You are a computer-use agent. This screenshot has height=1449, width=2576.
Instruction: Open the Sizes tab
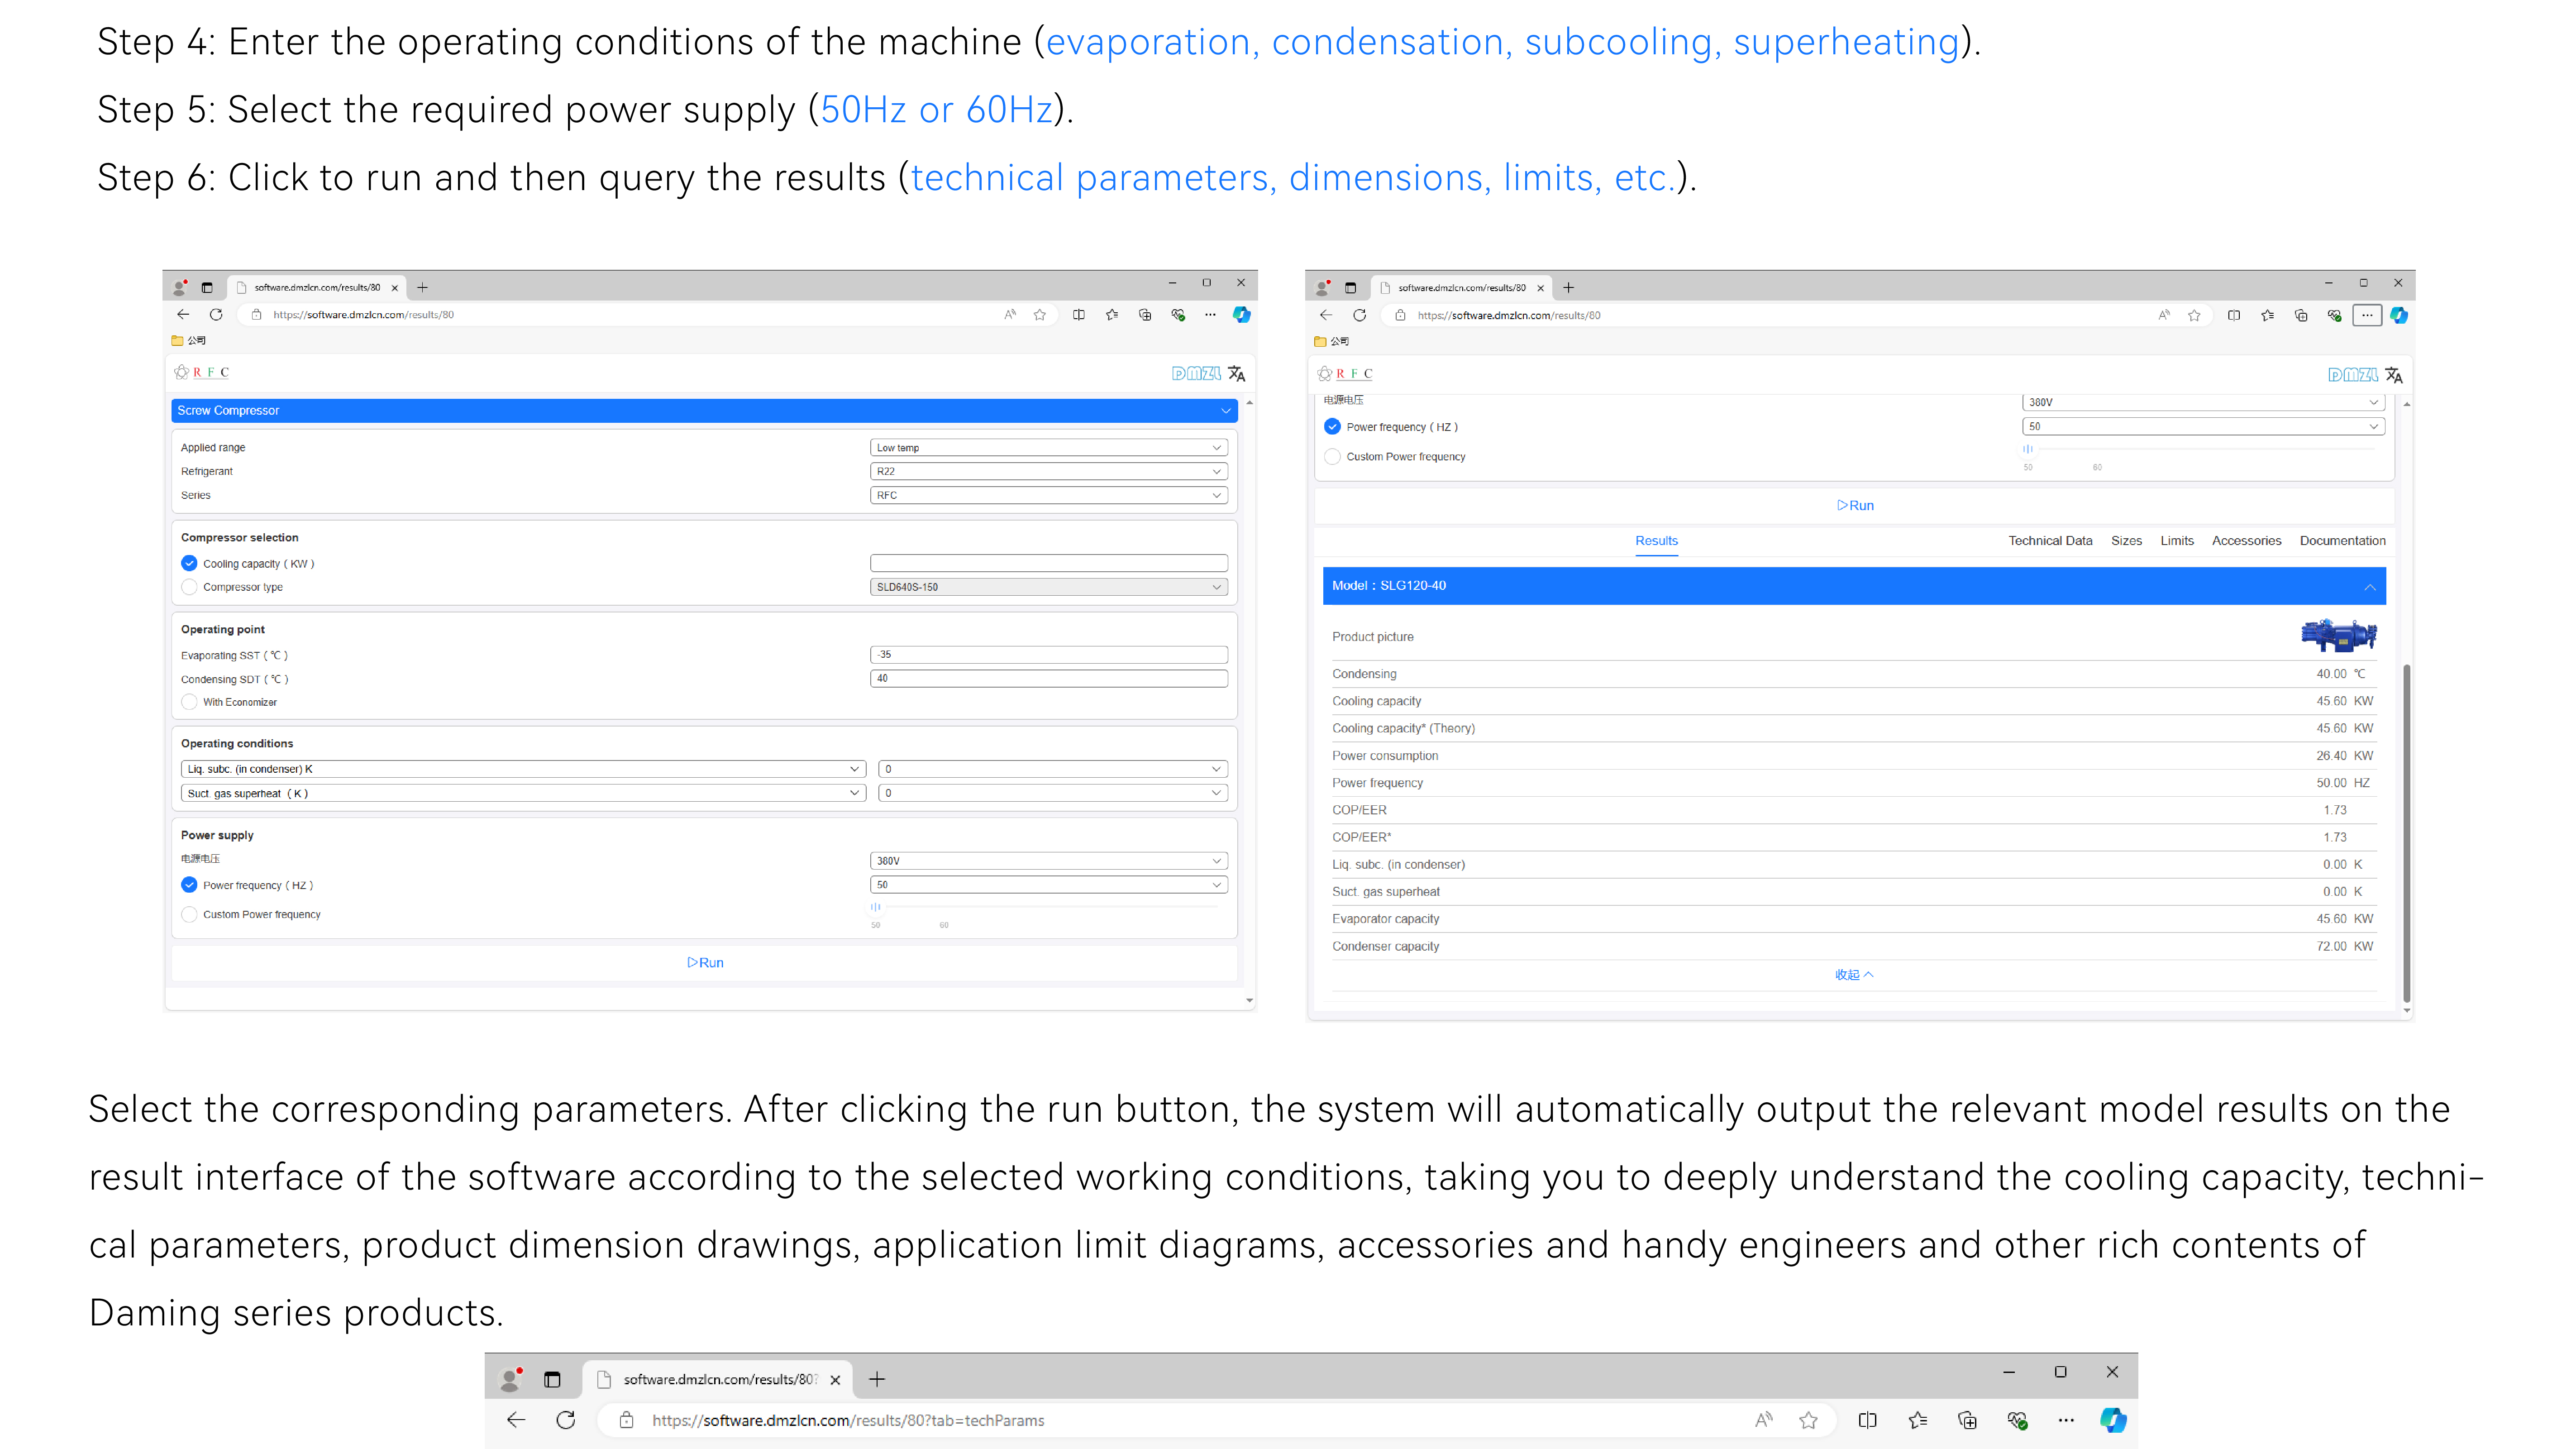[x=2126, y=541]
